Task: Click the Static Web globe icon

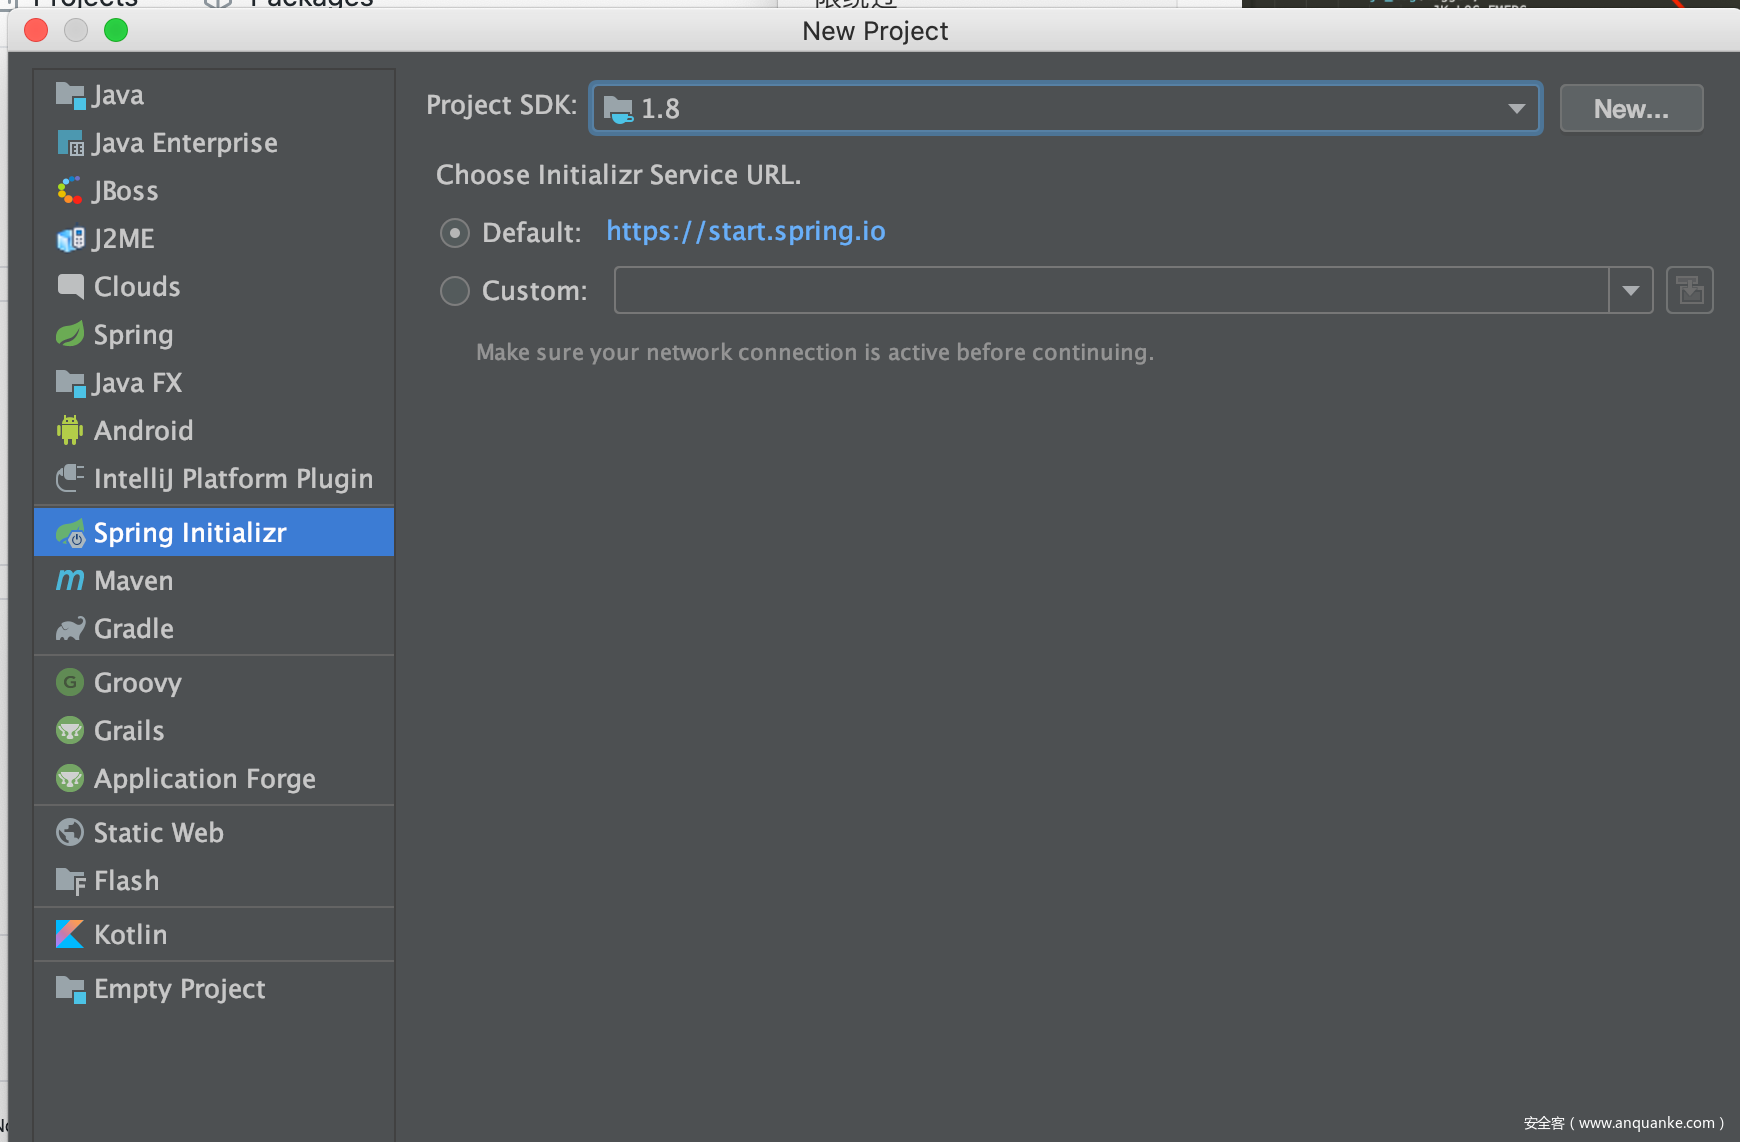Action: [x=69, y=832]
